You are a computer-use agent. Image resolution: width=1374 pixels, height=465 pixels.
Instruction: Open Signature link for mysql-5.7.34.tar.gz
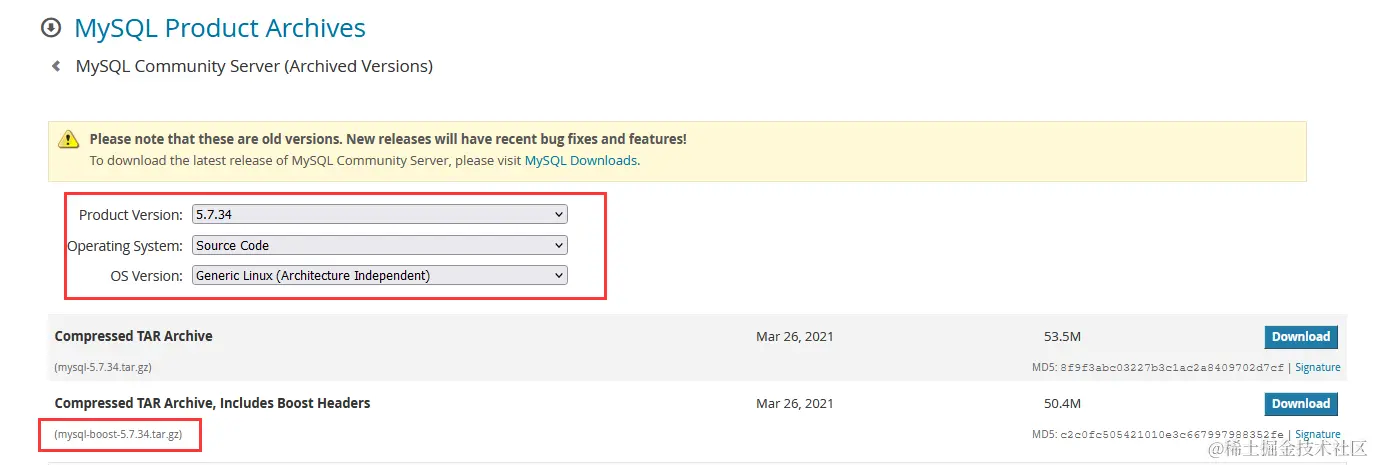(1318, 367)
